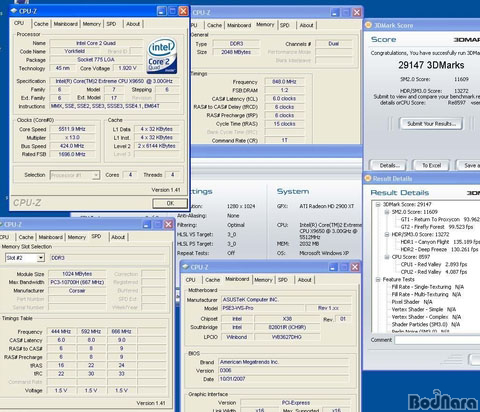
Task: Click To Excel button in 3DMark Score
Action: pos(431,165)
